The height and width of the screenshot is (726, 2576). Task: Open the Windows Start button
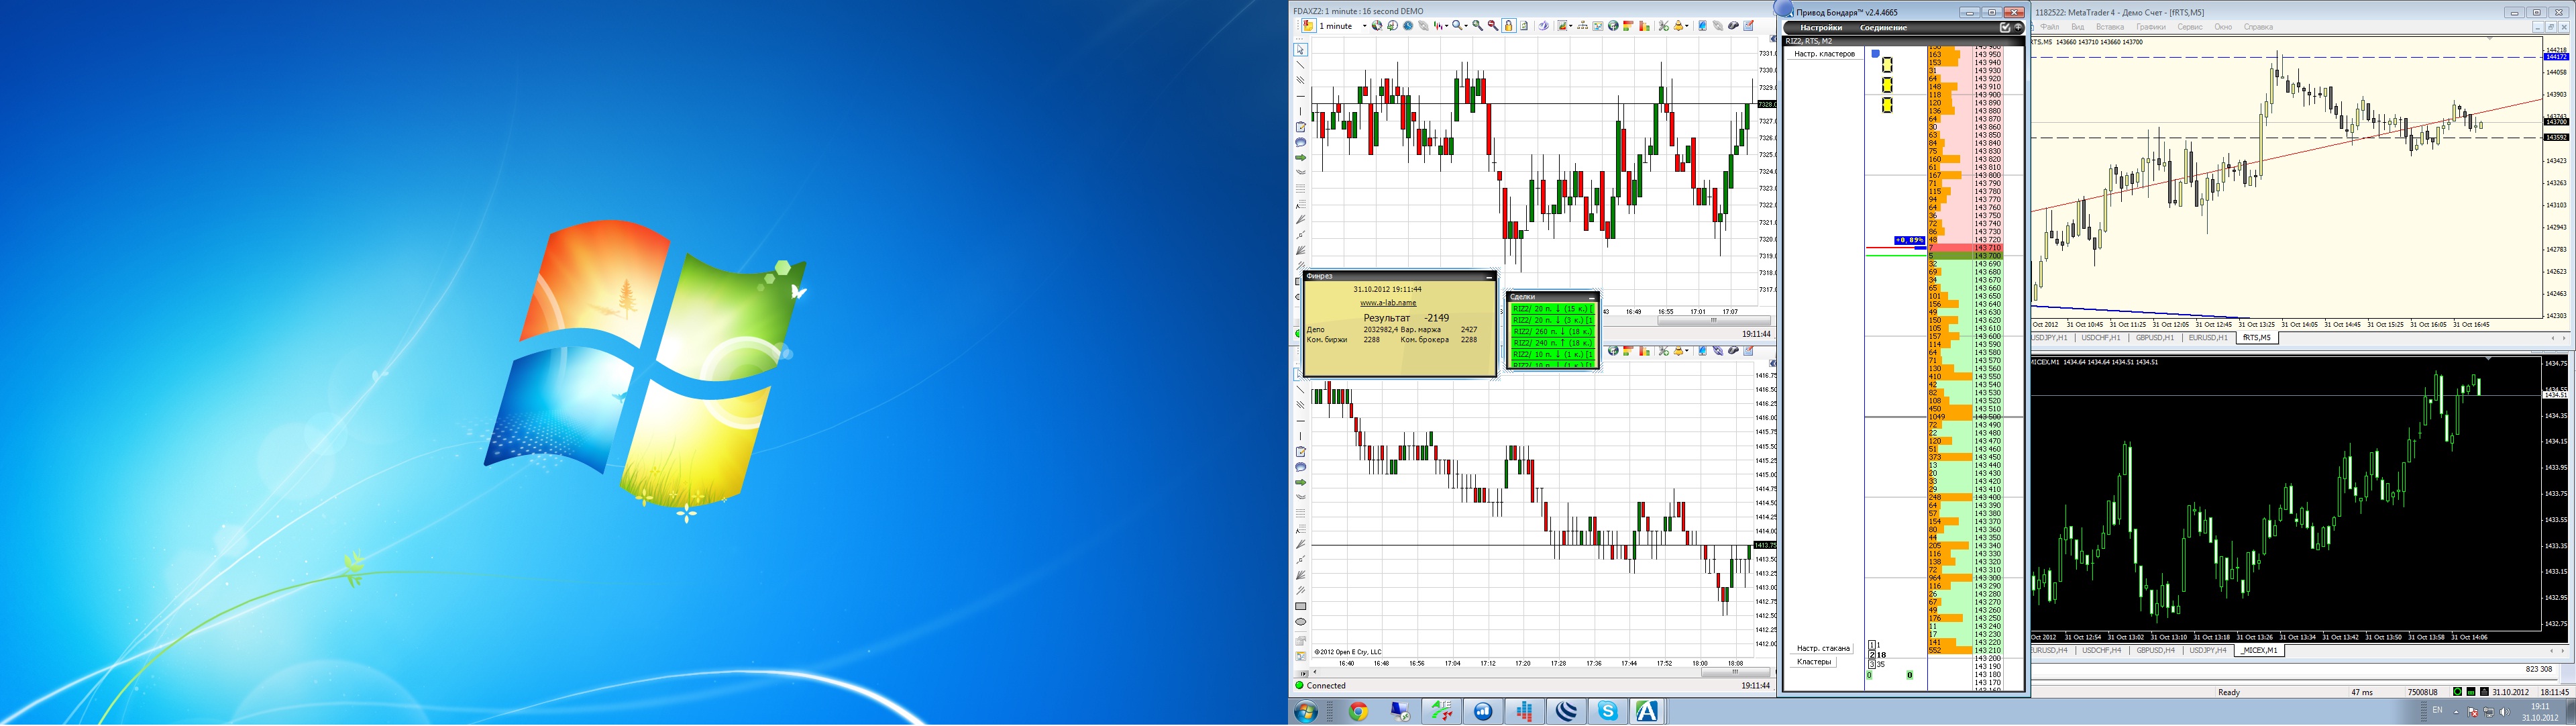click(x=1305, y=712)
